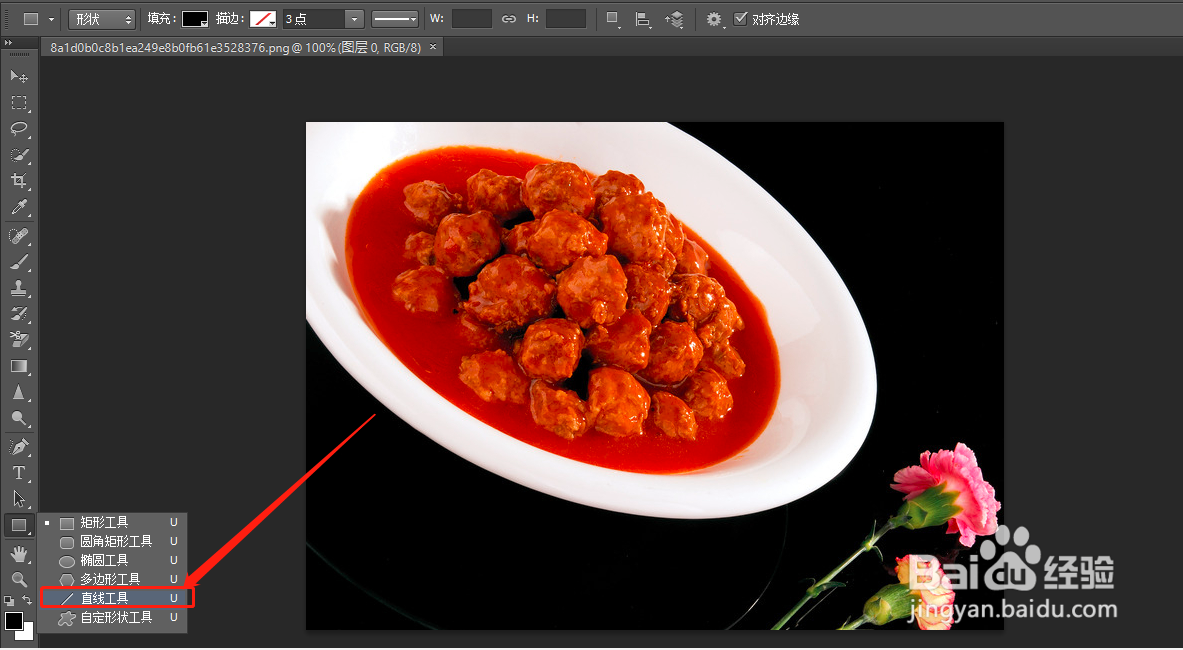Select the Eraser tool
Screen dimensions: 1183x650
click(x=19, y=340)
